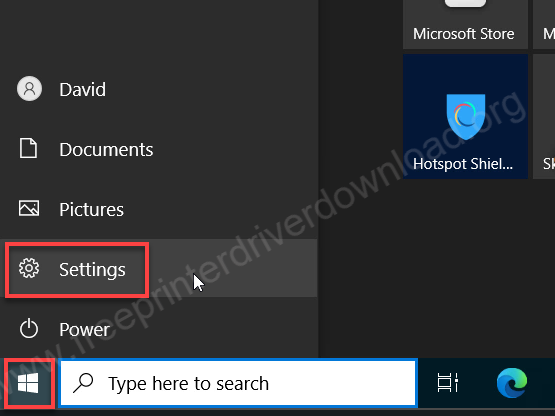Click the Documents file icon
Screen dimensions: 555x416
tap(28, 148)
